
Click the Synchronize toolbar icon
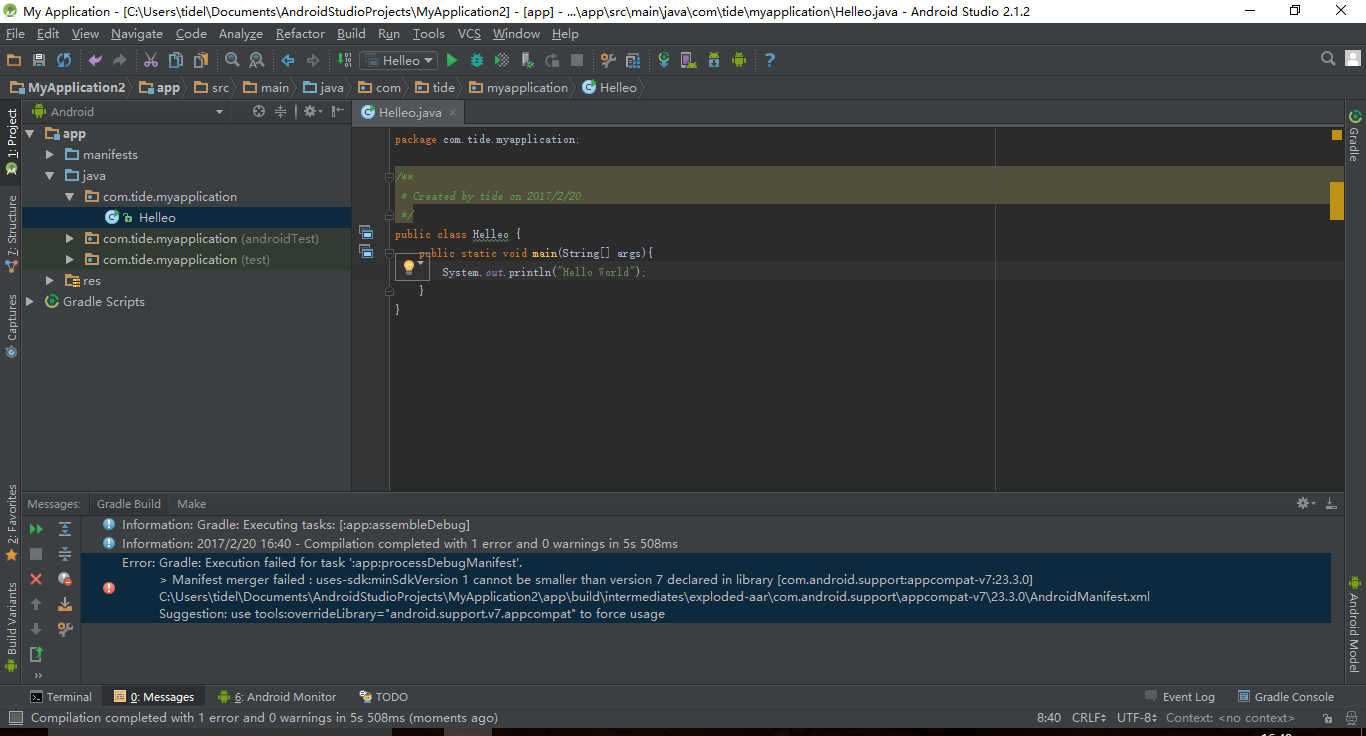click(x=64, y=60)
